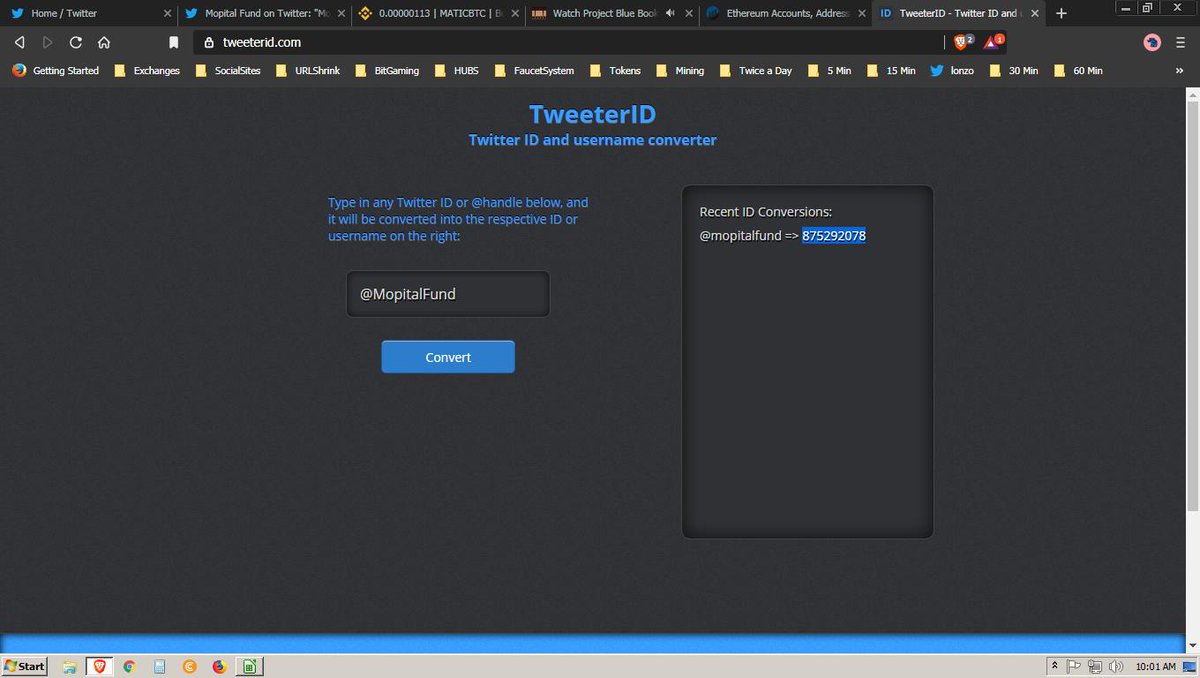Launch Firefox from the taskbar
This screenshot has height=678, width=1200.
pos(219,666)
